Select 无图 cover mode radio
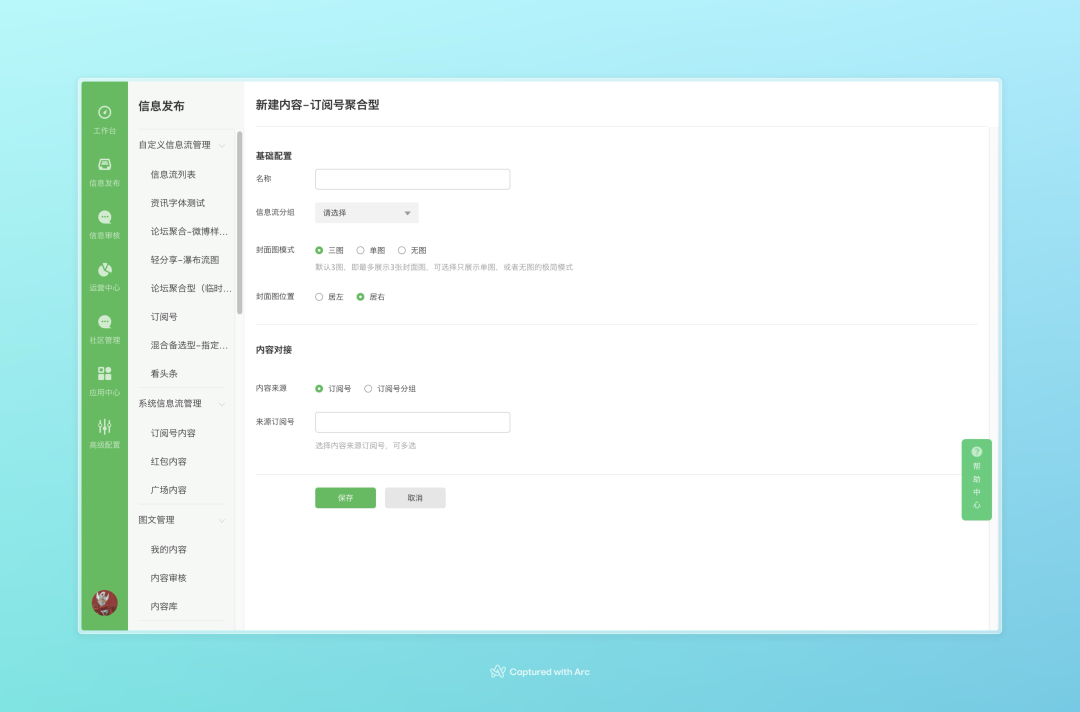 click(402, 251)
